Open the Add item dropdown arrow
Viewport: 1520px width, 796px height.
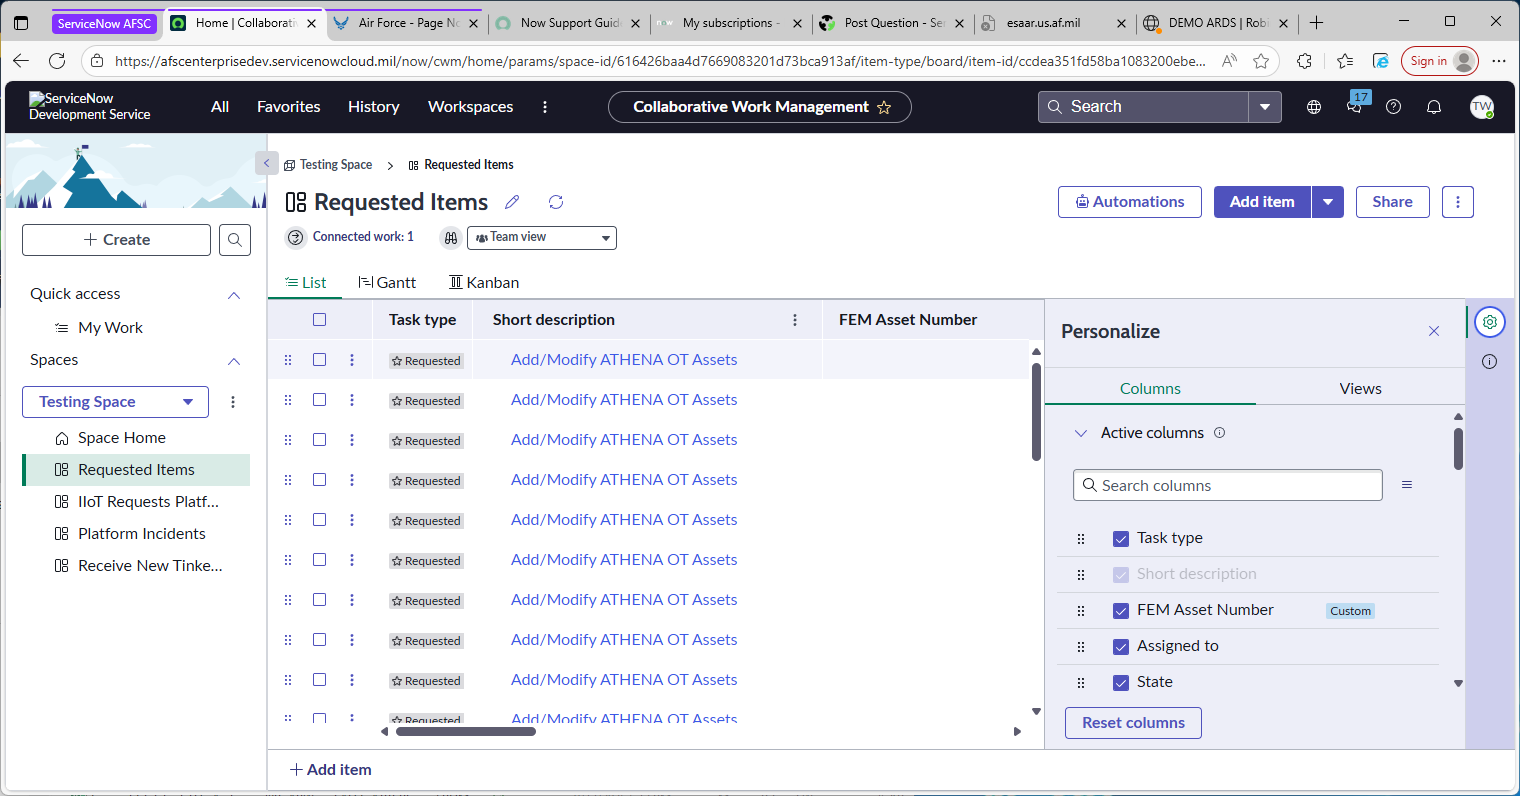click(1327, 202)
